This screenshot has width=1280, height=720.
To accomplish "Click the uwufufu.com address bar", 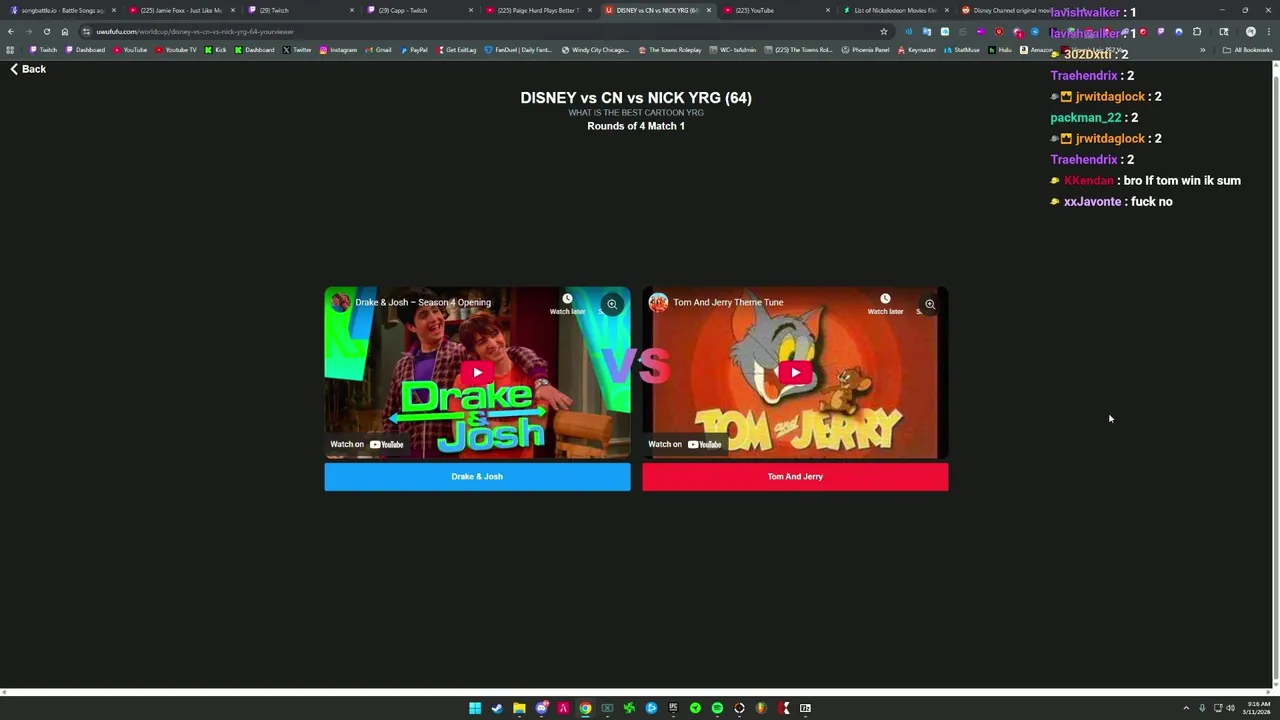I will 485,31.
